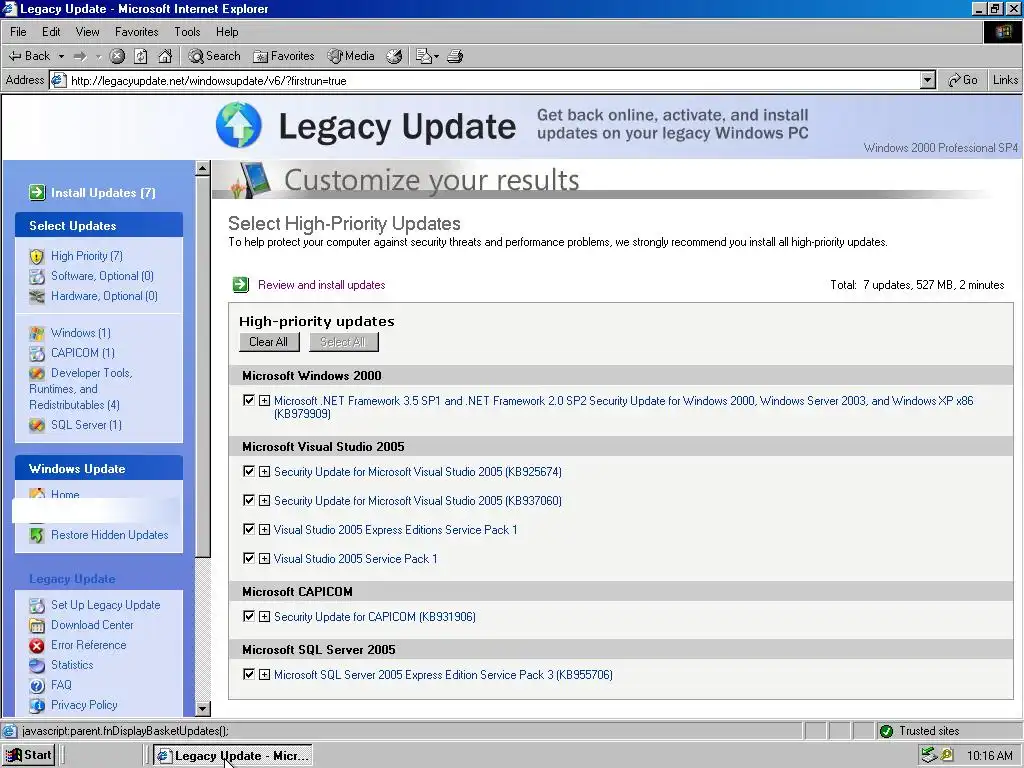Go to the Home page icon
This screenshot has height=768, width=1024.
pyautogui.click(x=165, y=56)
